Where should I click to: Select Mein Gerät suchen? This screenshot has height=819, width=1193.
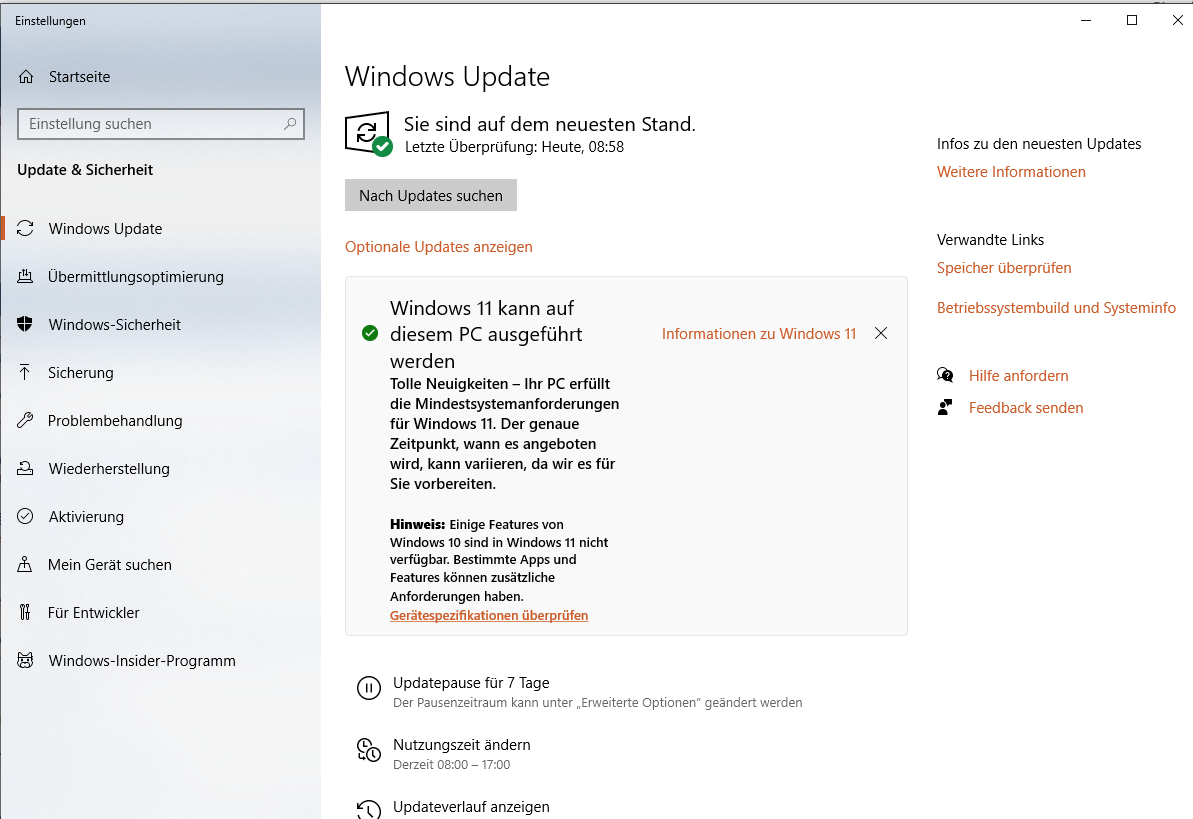coord(110,564)
